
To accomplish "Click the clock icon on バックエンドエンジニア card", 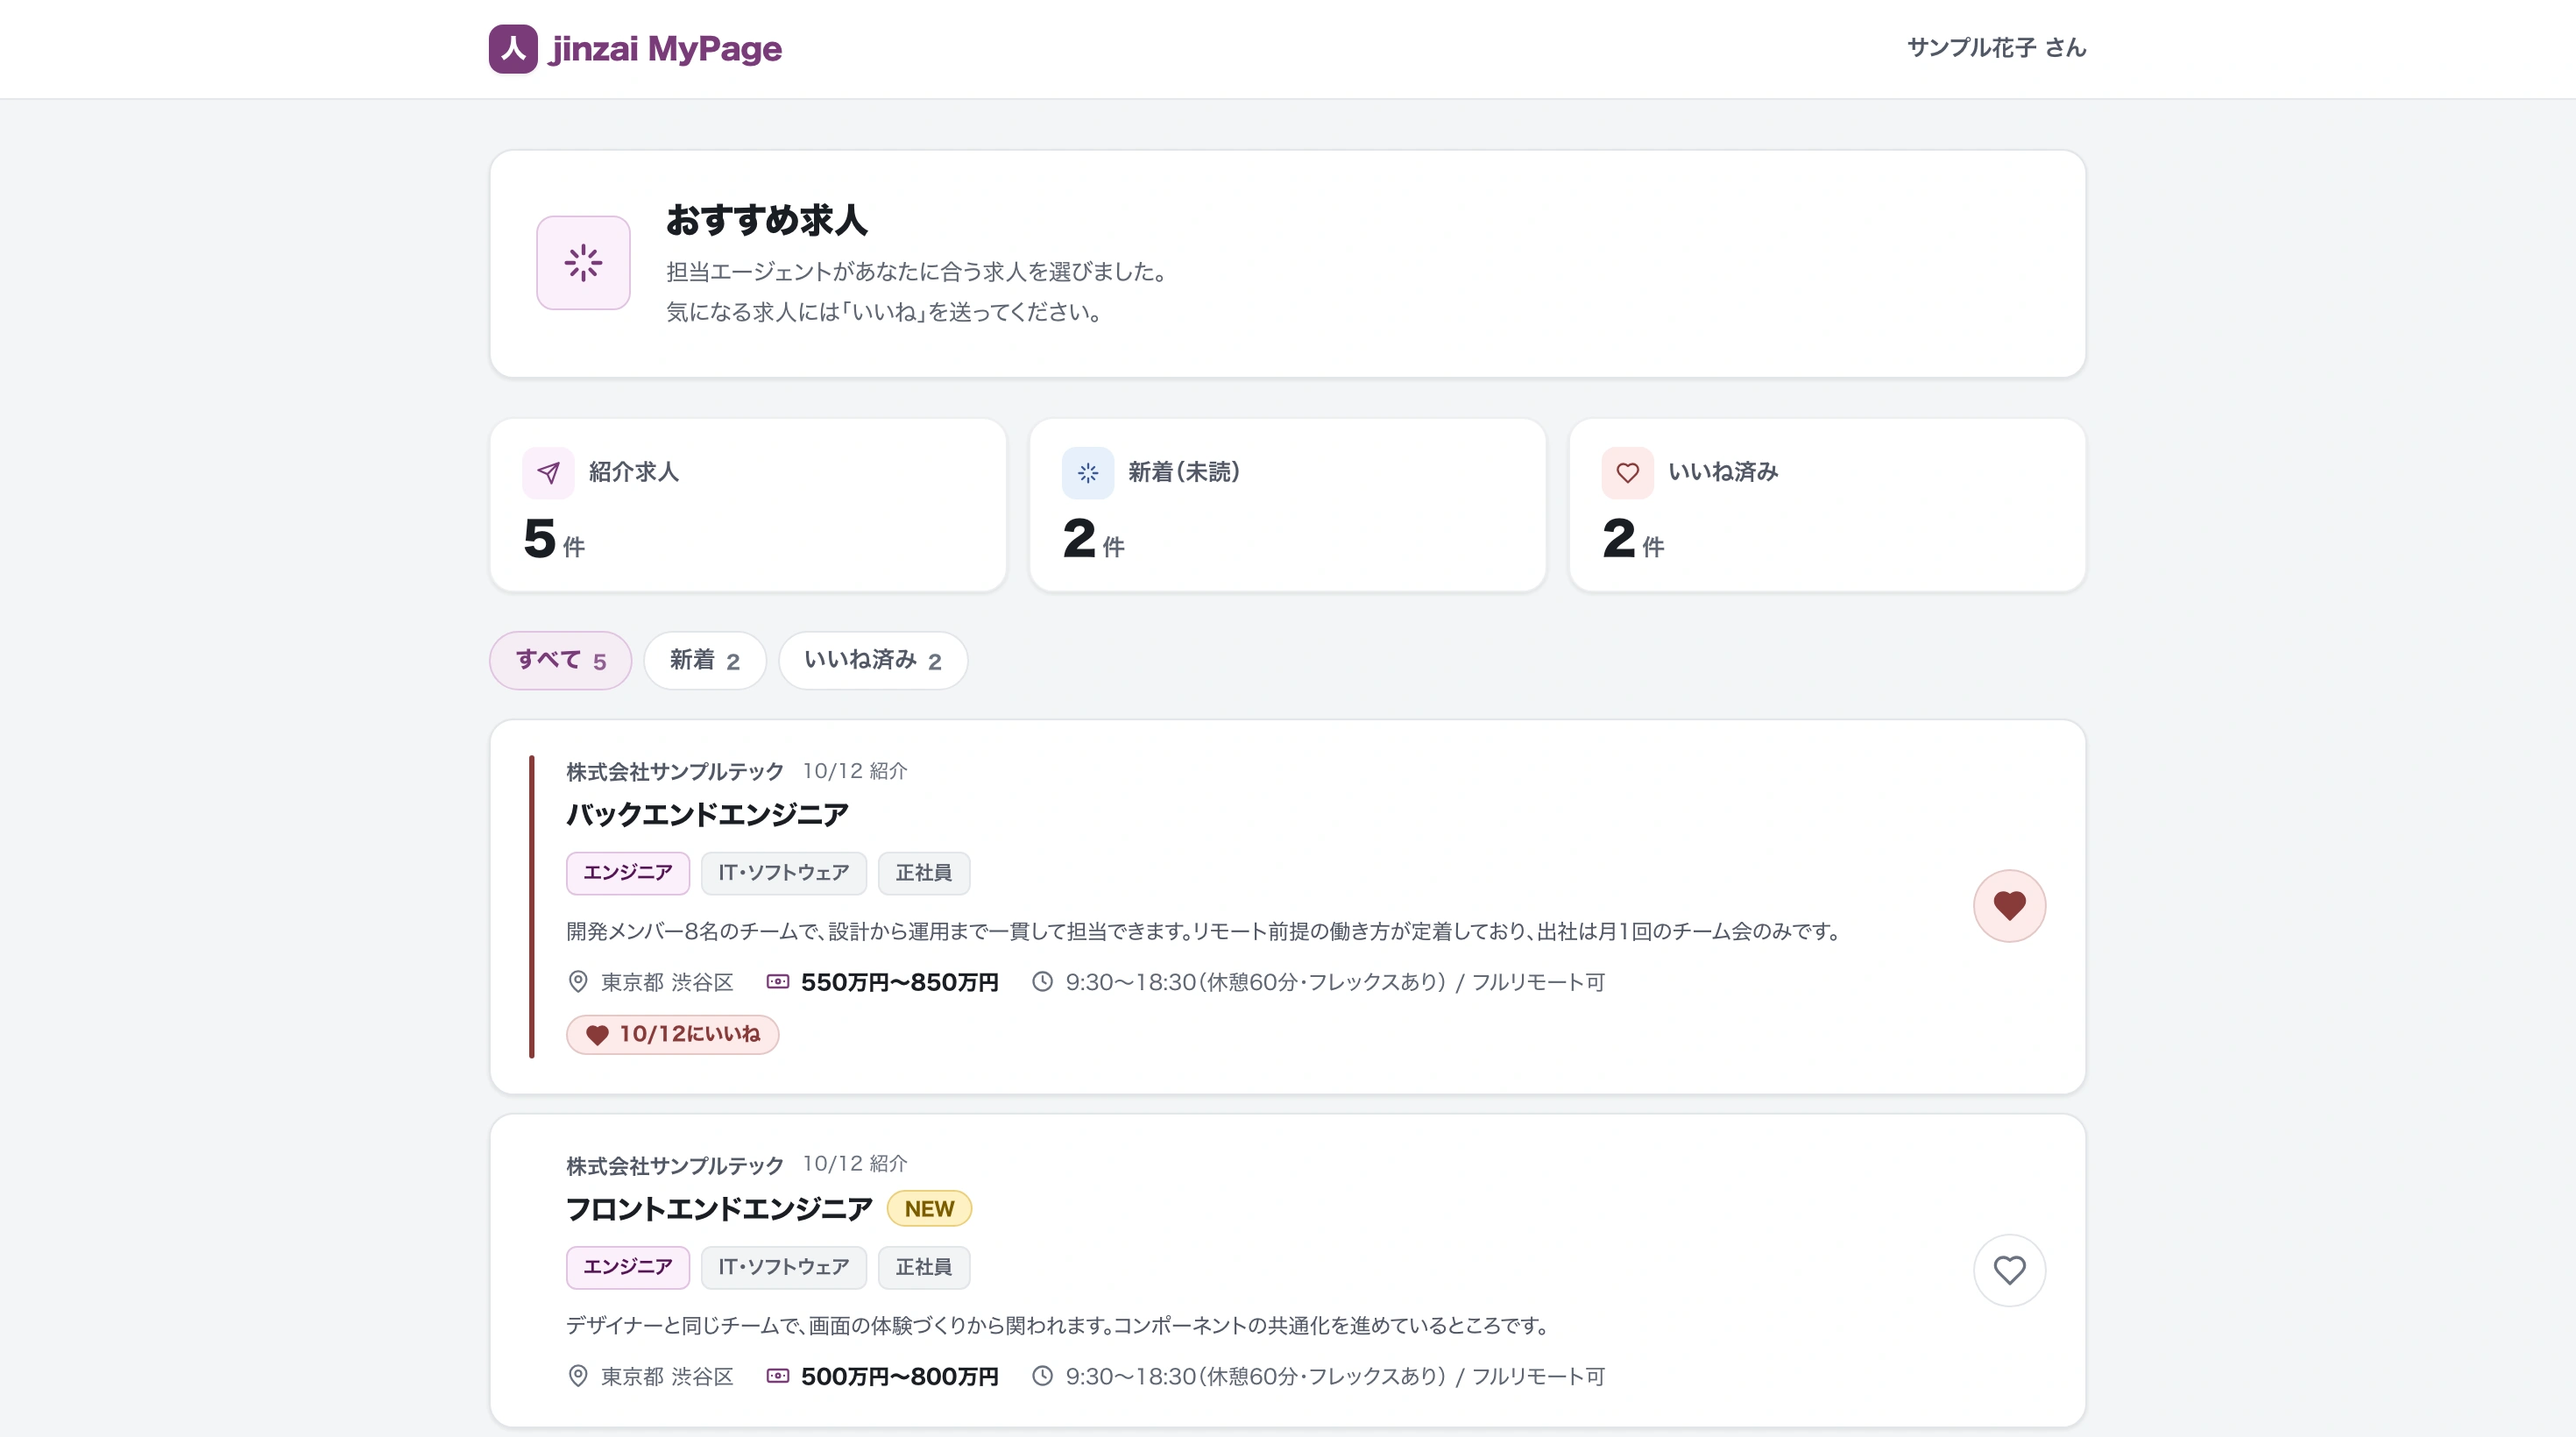I will click(x=1042, y=982).
